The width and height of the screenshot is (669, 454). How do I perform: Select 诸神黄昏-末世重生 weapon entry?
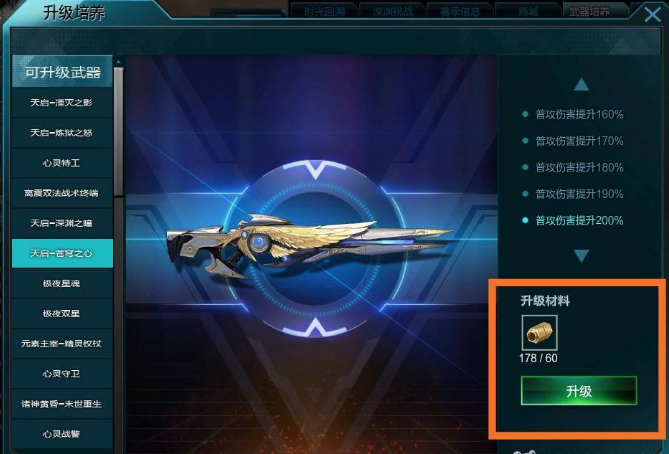[62, 404]
